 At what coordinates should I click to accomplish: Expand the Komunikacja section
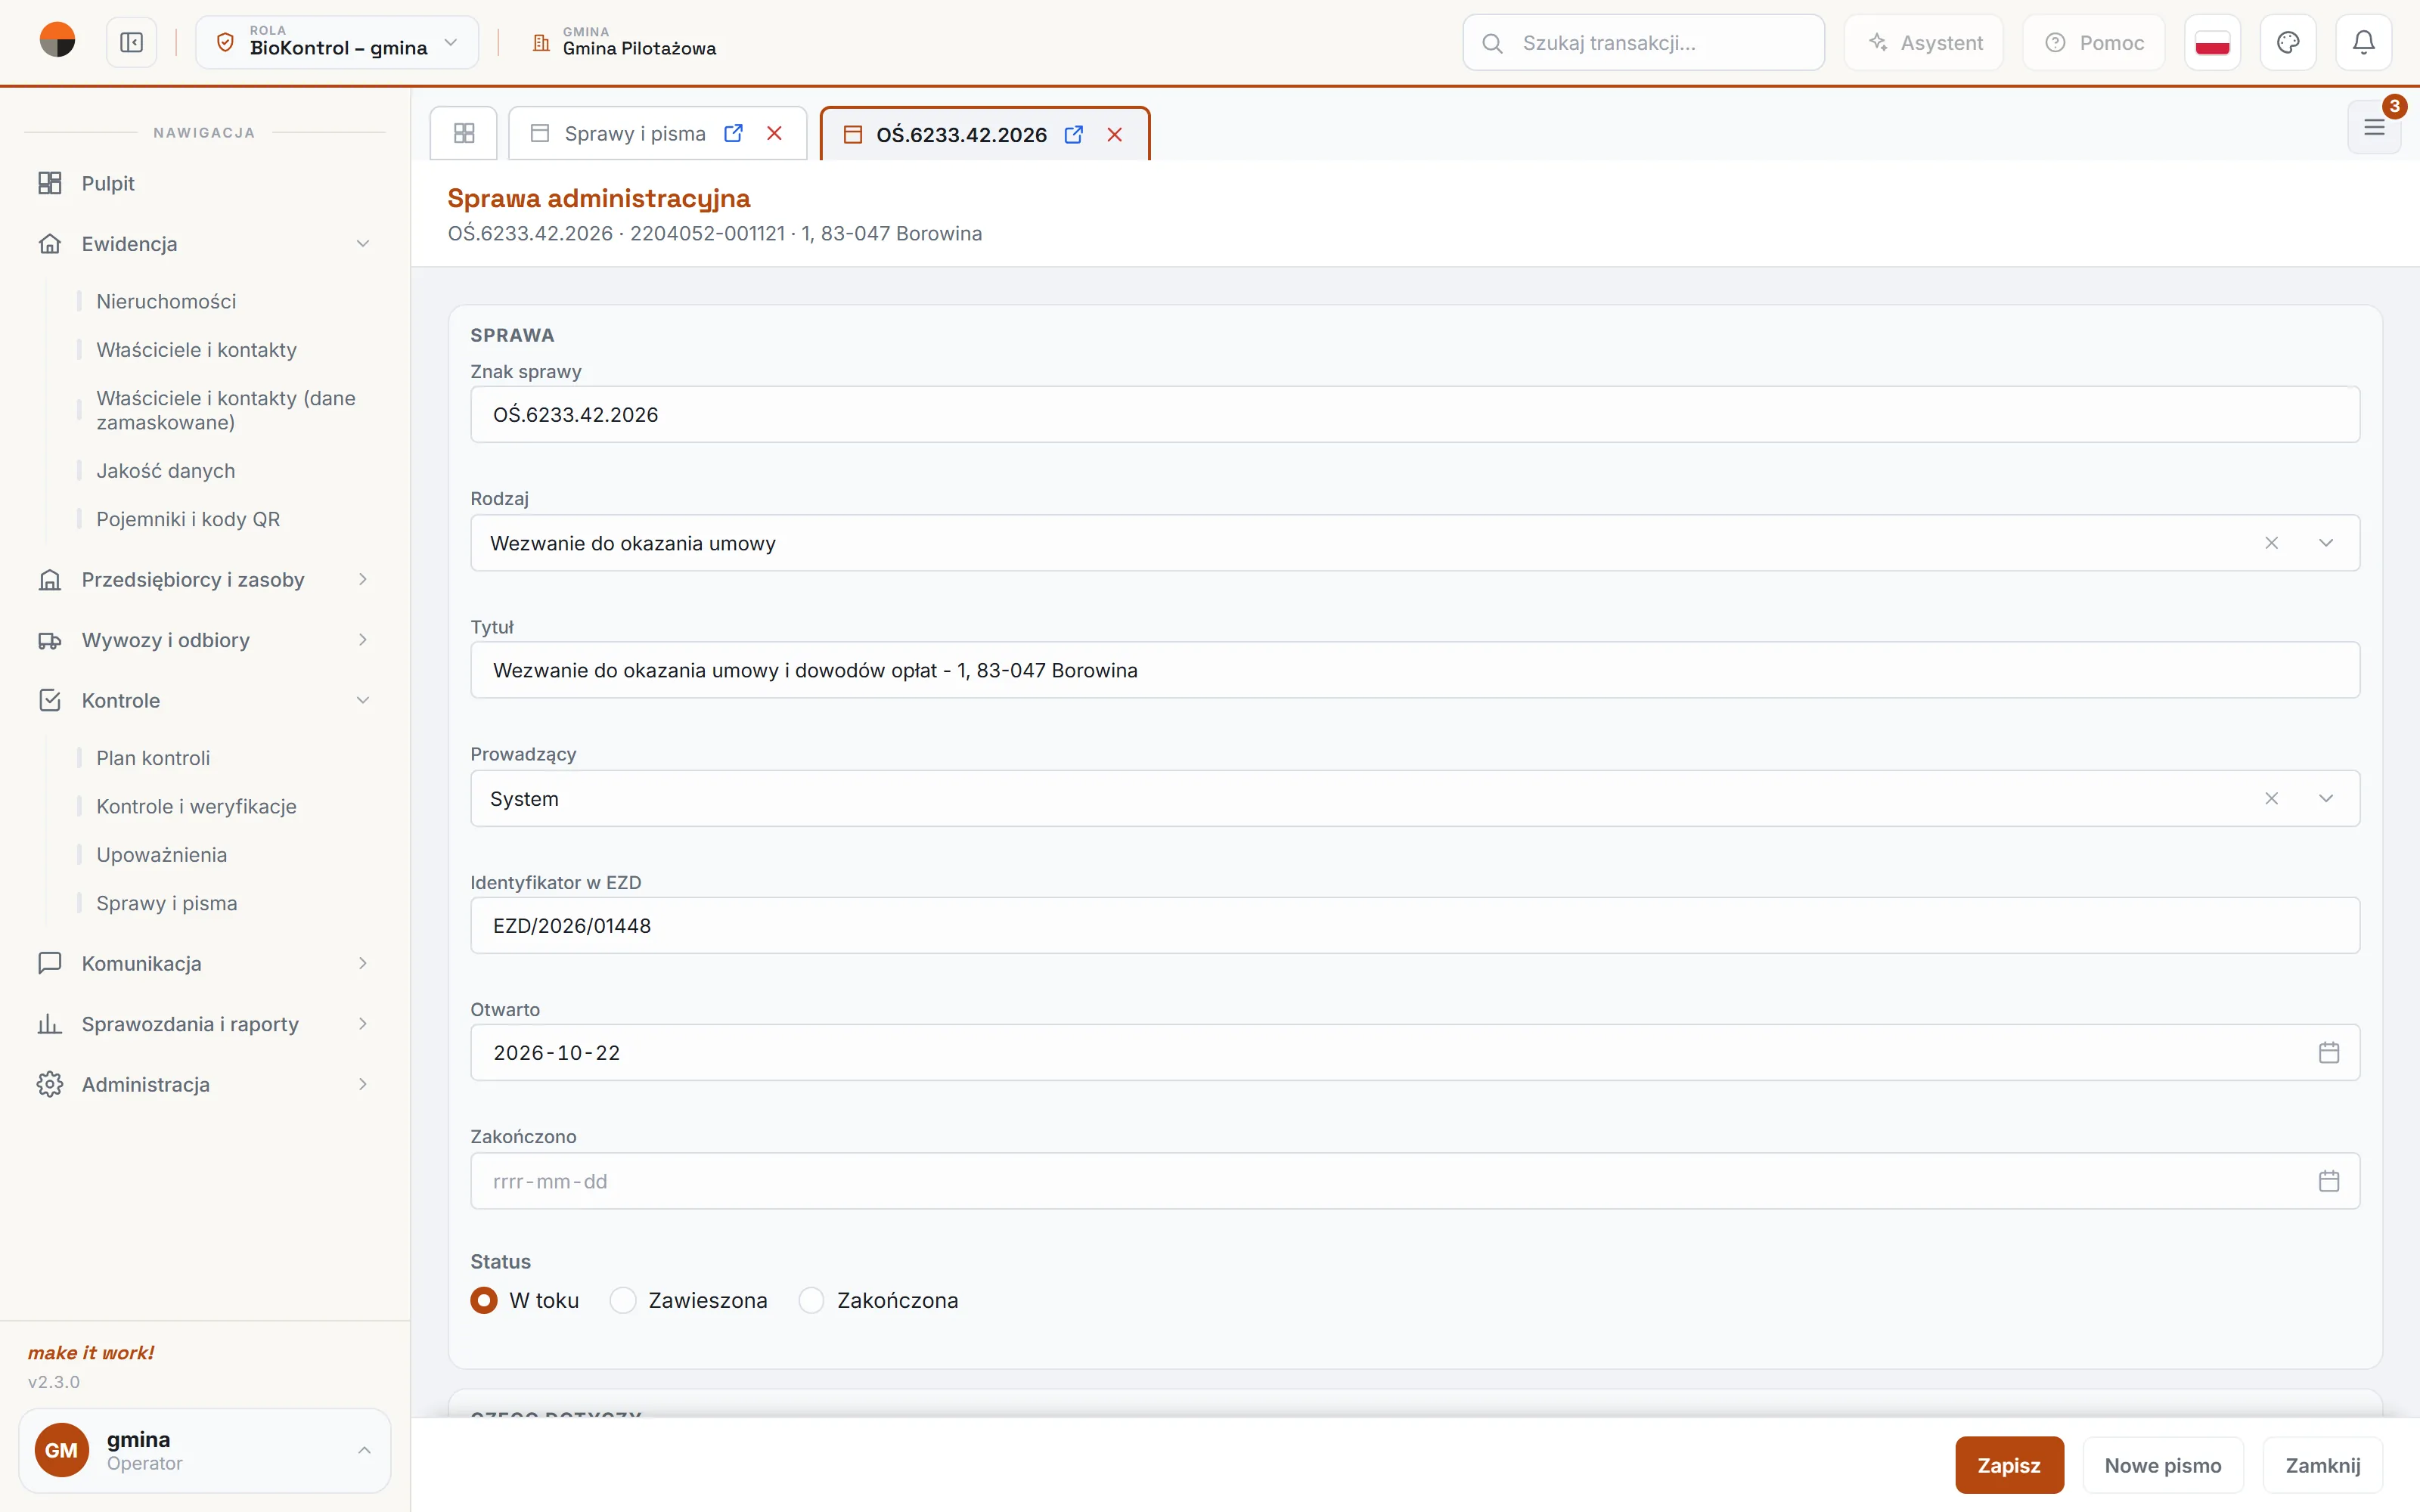click(x=204, y=963)
